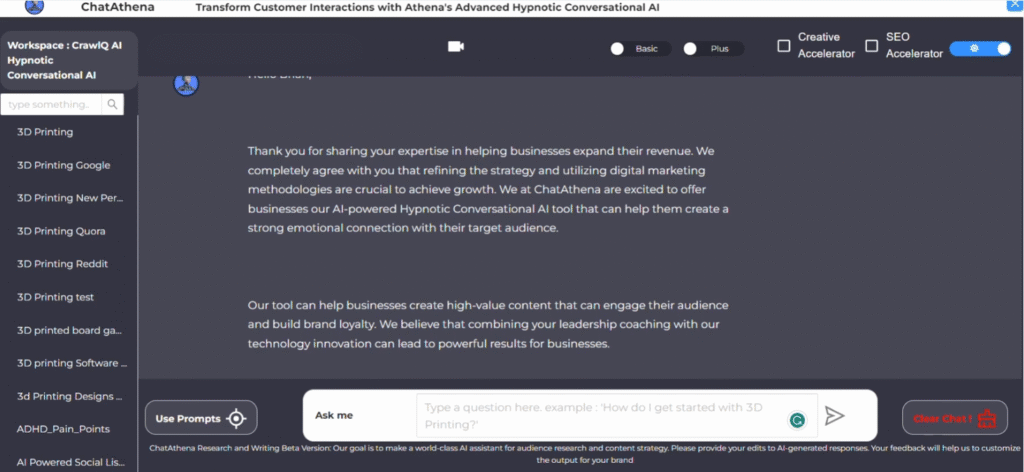The width and height of the screenshot is (1024, 472).
Task: Click the green Grammarly icon in input
Action: [x=797, y=420]
